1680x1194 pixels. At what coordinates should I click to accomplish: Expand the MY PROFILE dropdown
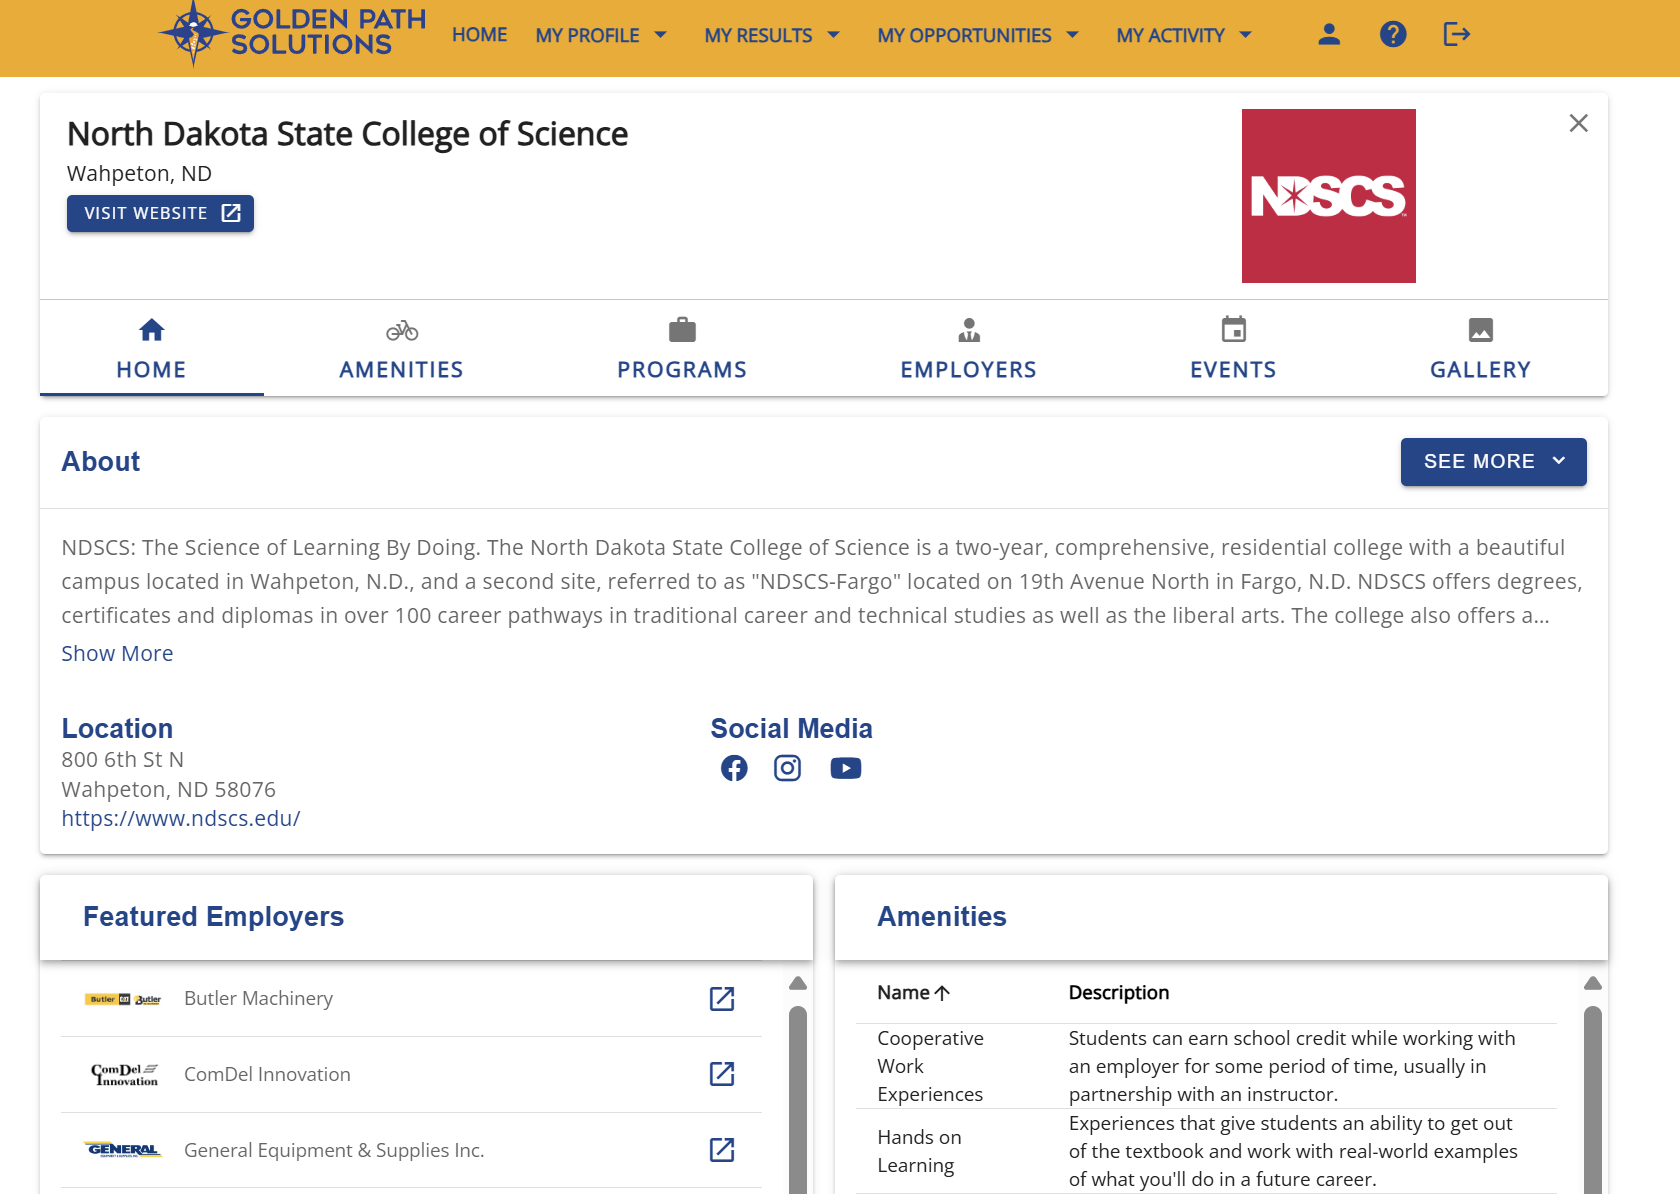(x=600, y=34)
